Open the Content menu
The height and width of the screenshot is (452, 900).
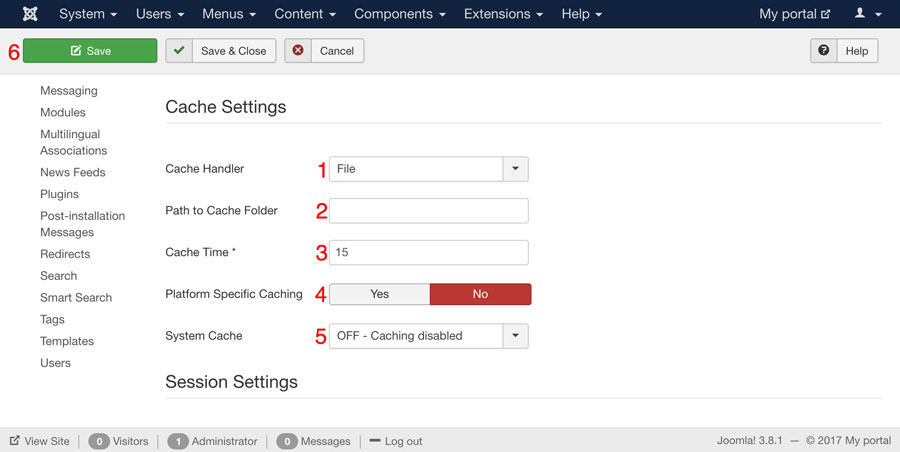click(x=304, y=14)
